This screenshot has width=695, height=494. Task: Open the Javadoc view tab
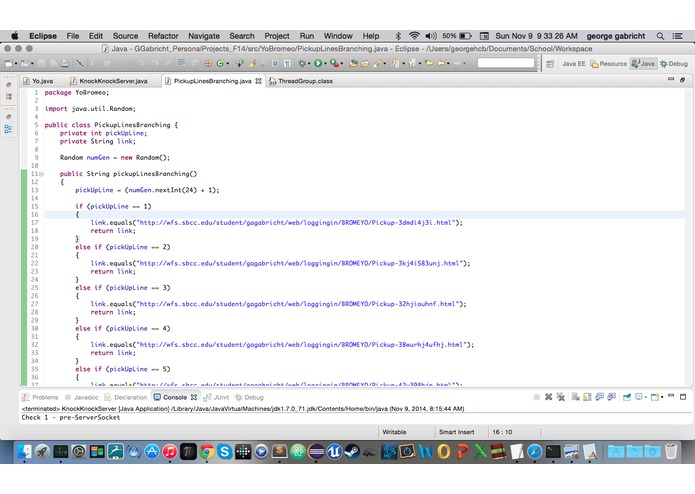[x=81, y=397]
